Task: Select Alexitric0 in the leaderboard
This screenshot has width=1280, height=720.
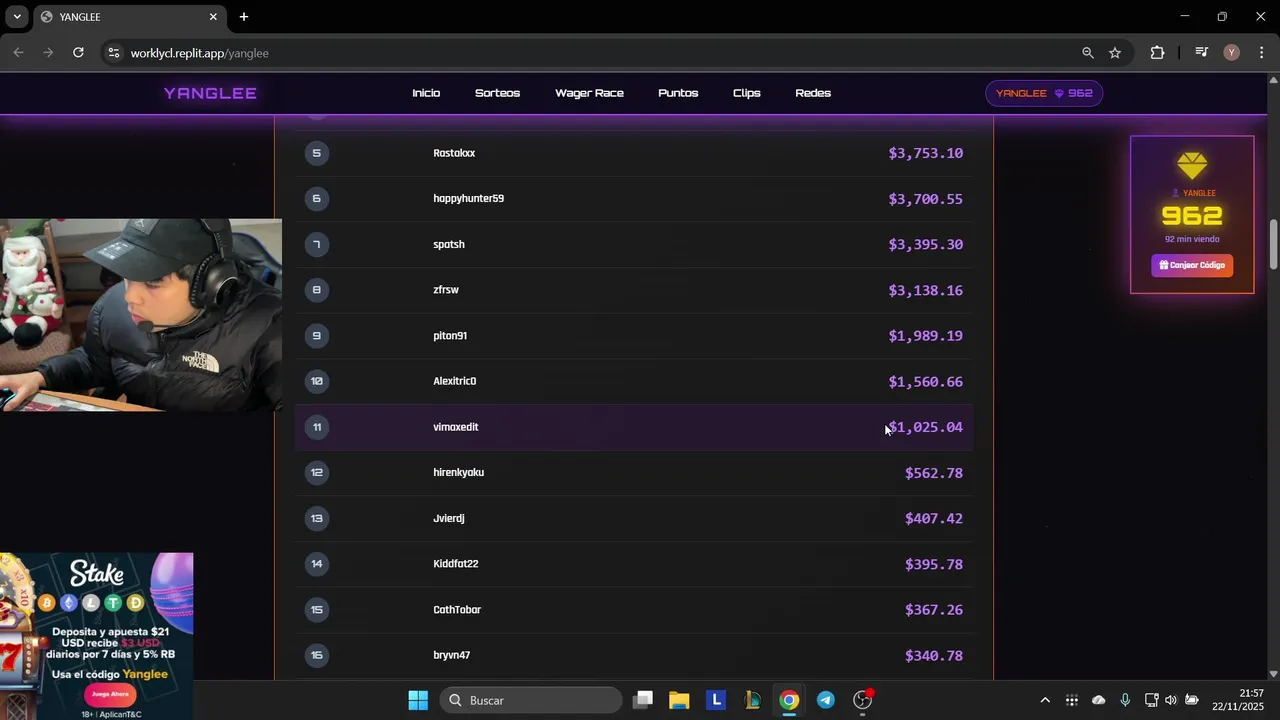Action: (455, 382)
